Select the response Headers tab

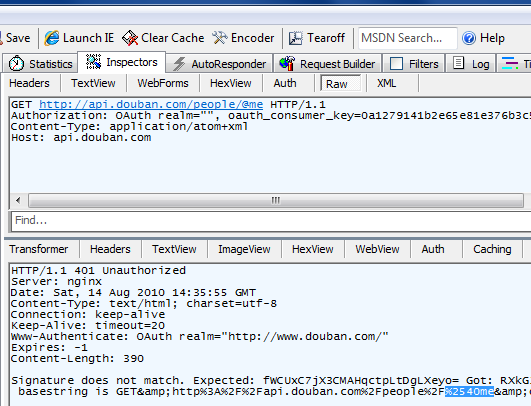[110, 249]
